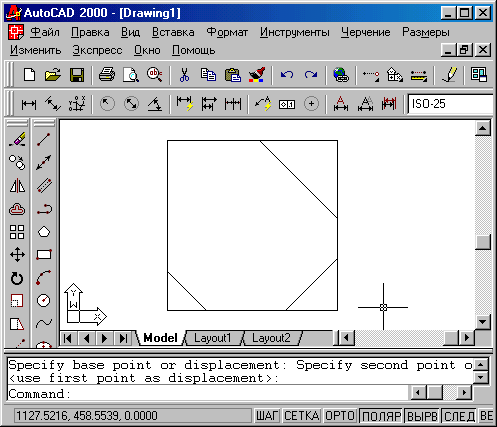Jump to last layout tab arrow
497x427 pixels.
123,338
